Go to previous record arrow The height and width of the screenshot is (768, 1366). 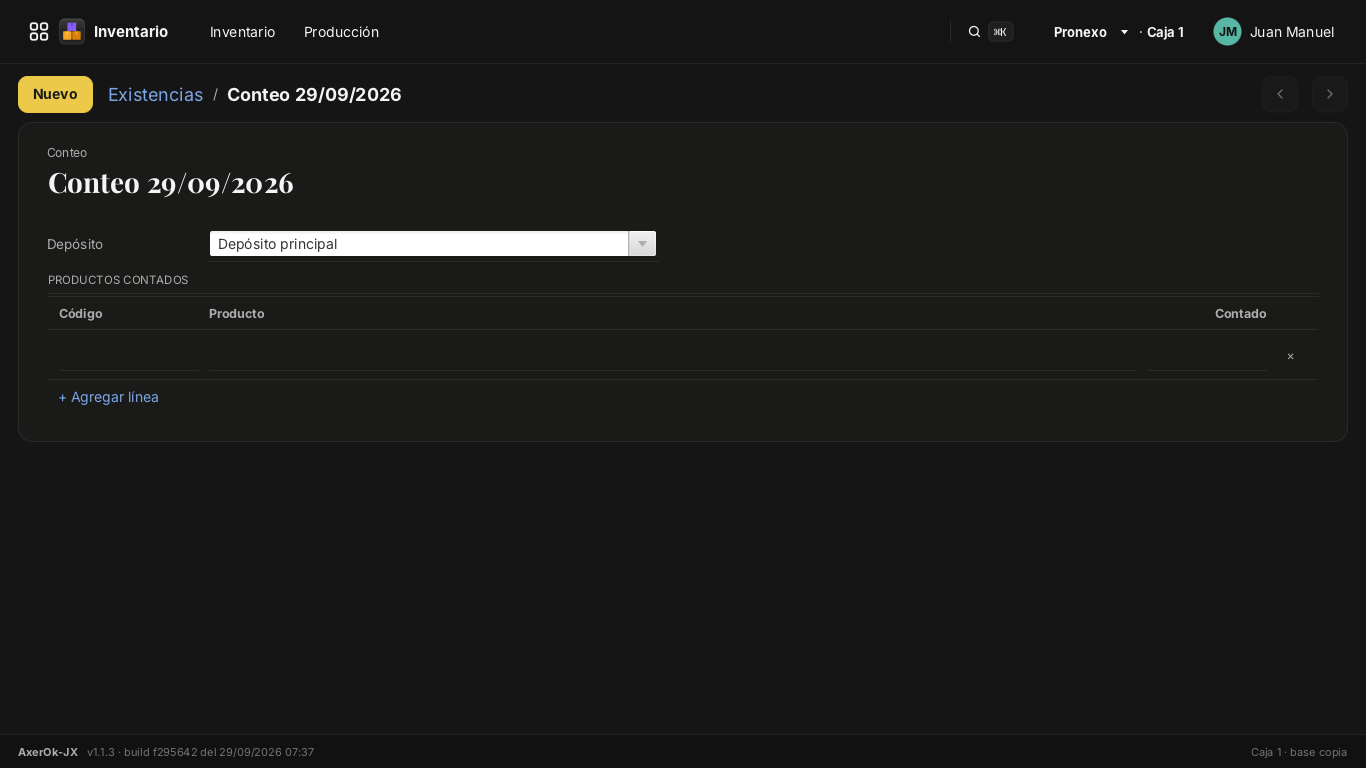1280,94
